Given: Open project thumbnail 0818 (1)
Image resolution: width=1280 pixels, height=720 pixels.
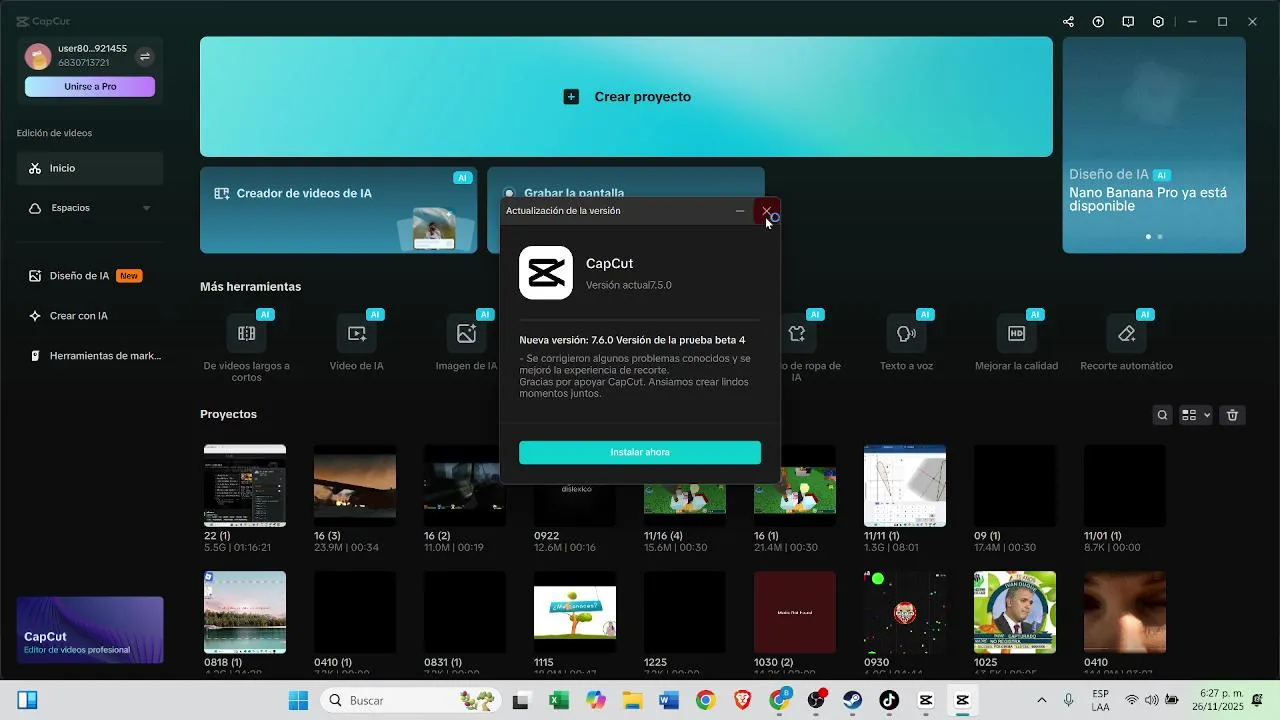Looking at the screenshot, I should click(245, 612).
